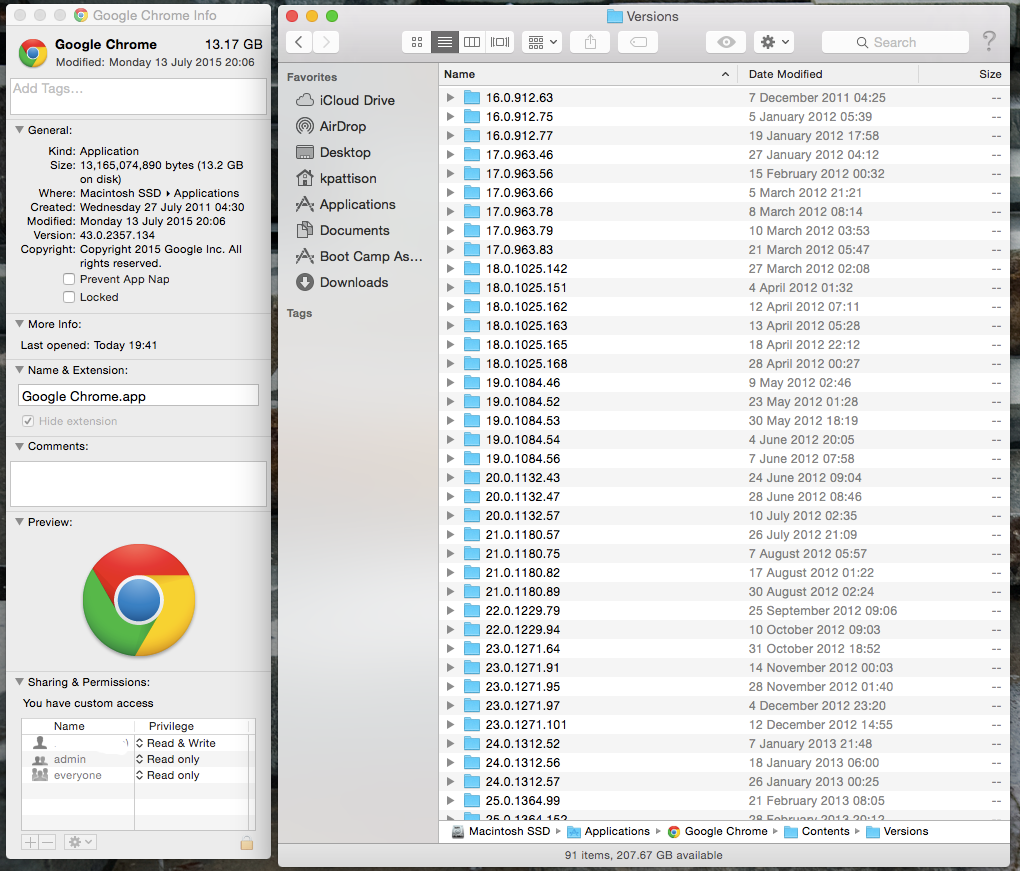The height and width of the screenshot is (871, 1020).
Task: Expand folder 19.0.1084.46
Action: [450, 382]
